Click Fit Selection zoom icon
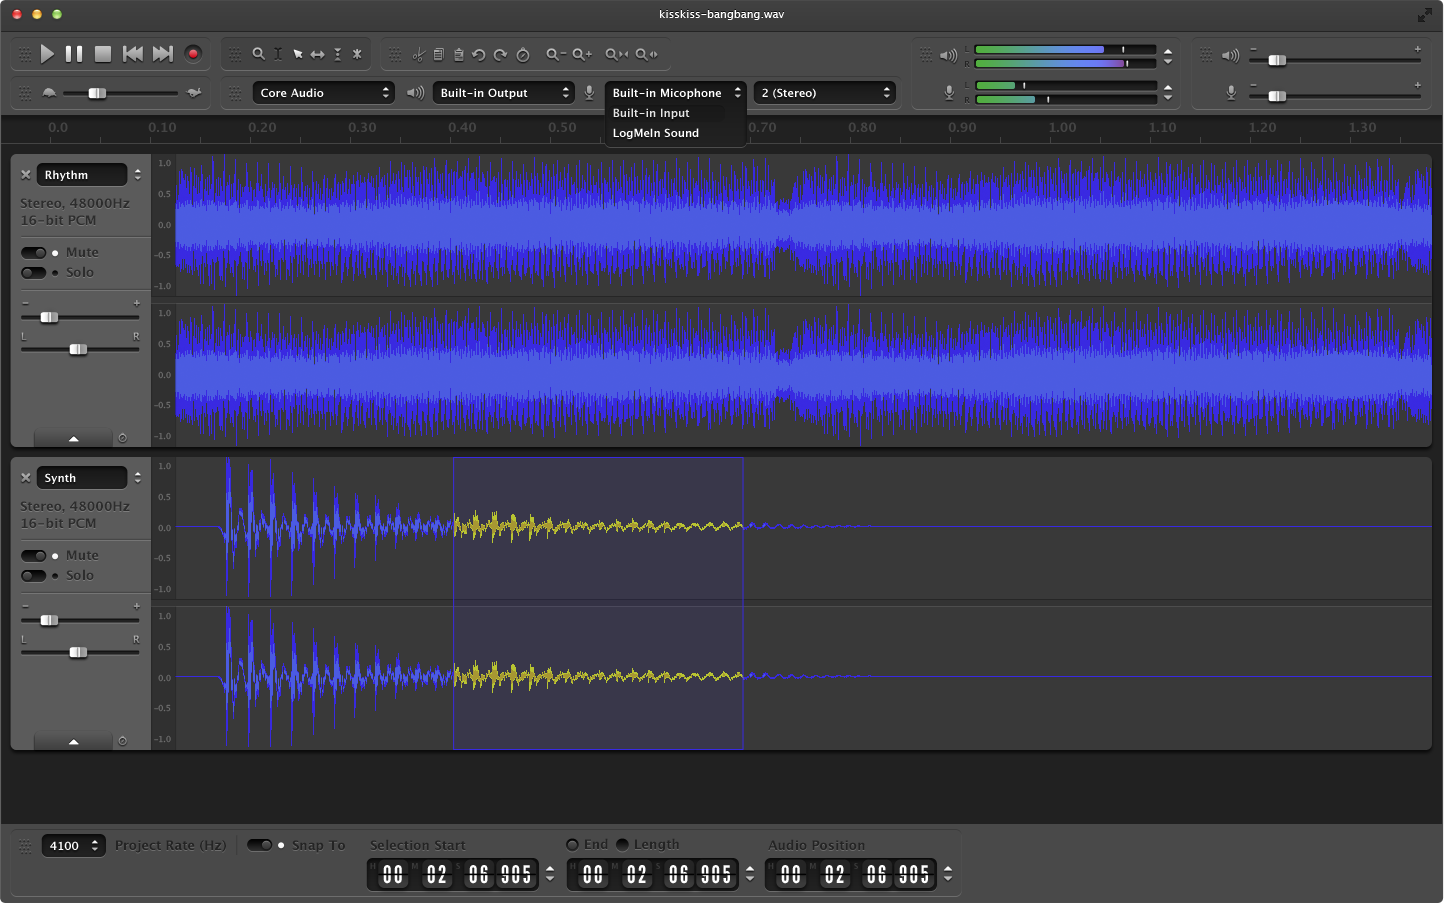1444x903 pixels. coord(617,54)
